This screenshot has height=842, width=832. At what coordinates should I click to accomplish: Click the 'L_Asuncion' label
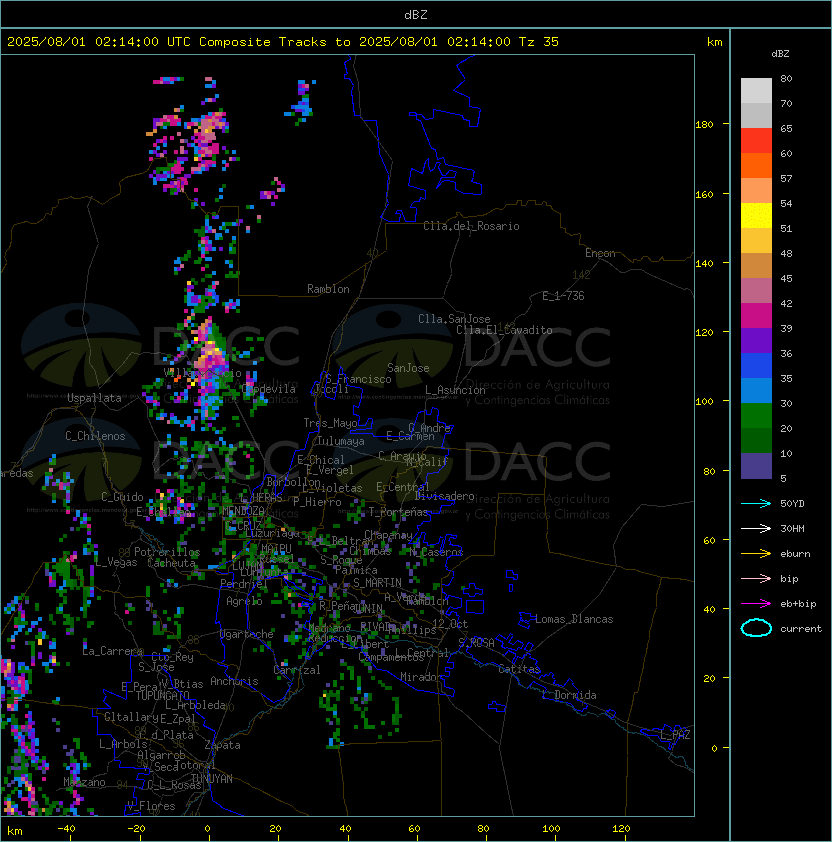(x=455, y=390)
